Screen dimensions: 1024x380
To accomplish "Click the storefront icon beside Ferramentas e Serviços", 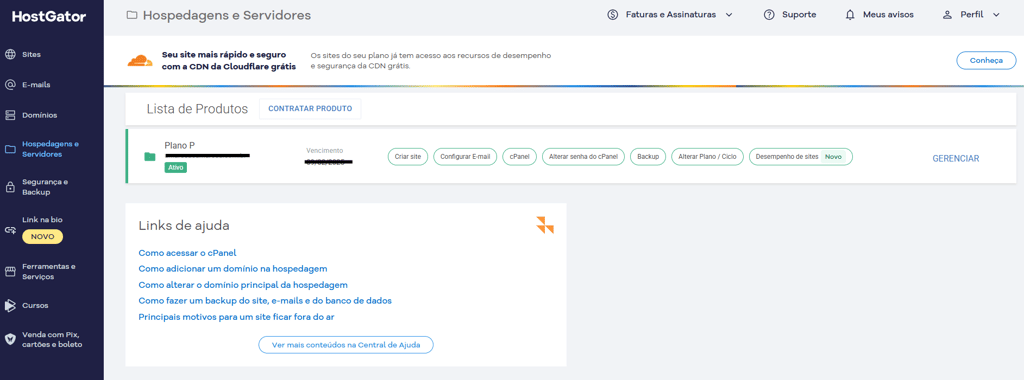I will click(10, 272).
